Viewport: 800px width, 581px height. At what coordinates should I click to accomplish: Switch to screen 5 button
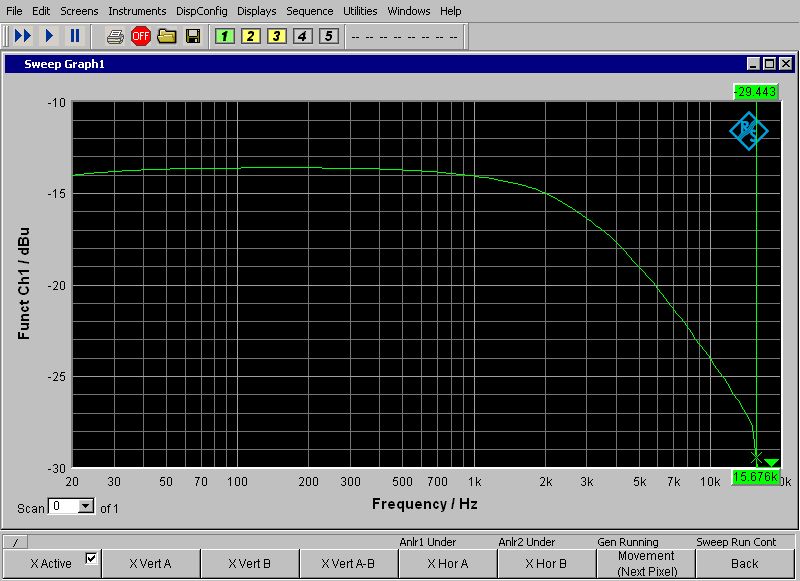(329, 36)
